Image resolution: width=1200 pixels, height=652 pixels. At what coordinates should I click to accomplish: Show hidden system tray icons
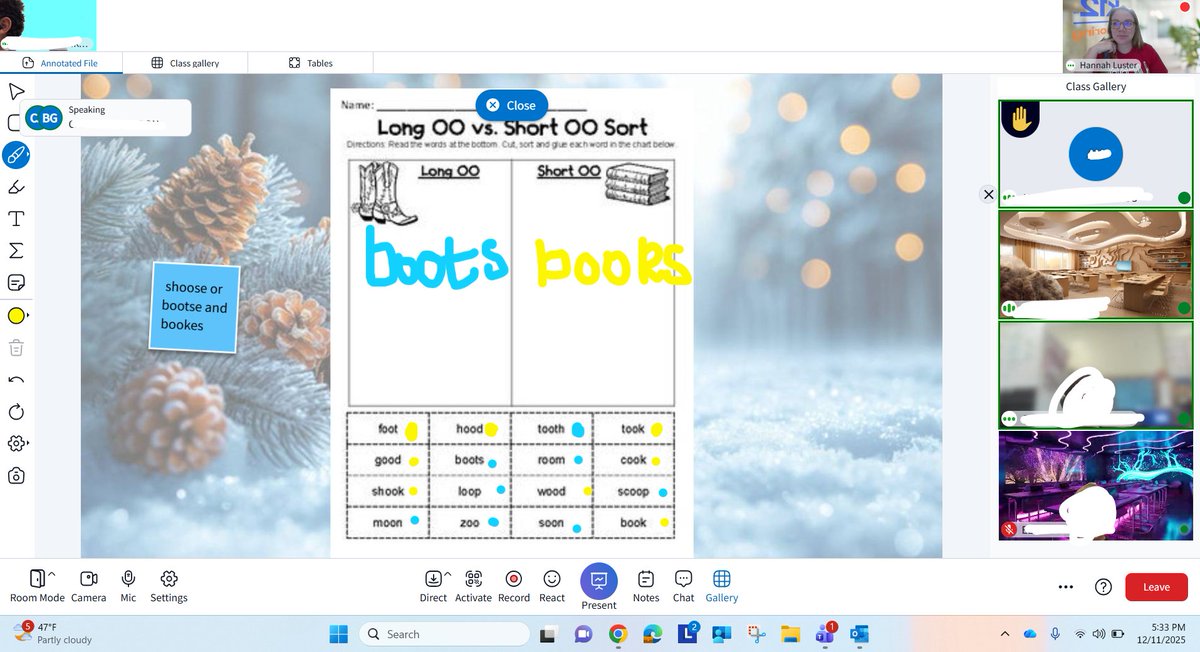click(1005, 634)
